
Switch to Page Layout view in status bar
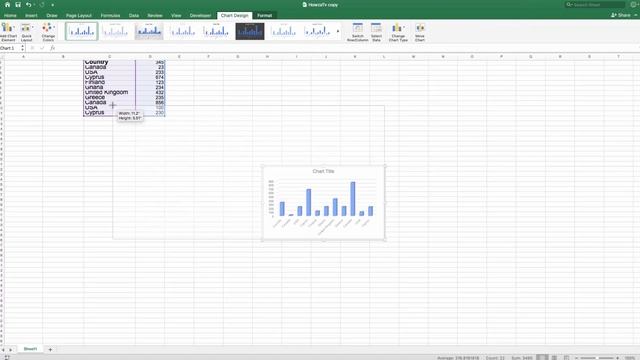point(554,358)
